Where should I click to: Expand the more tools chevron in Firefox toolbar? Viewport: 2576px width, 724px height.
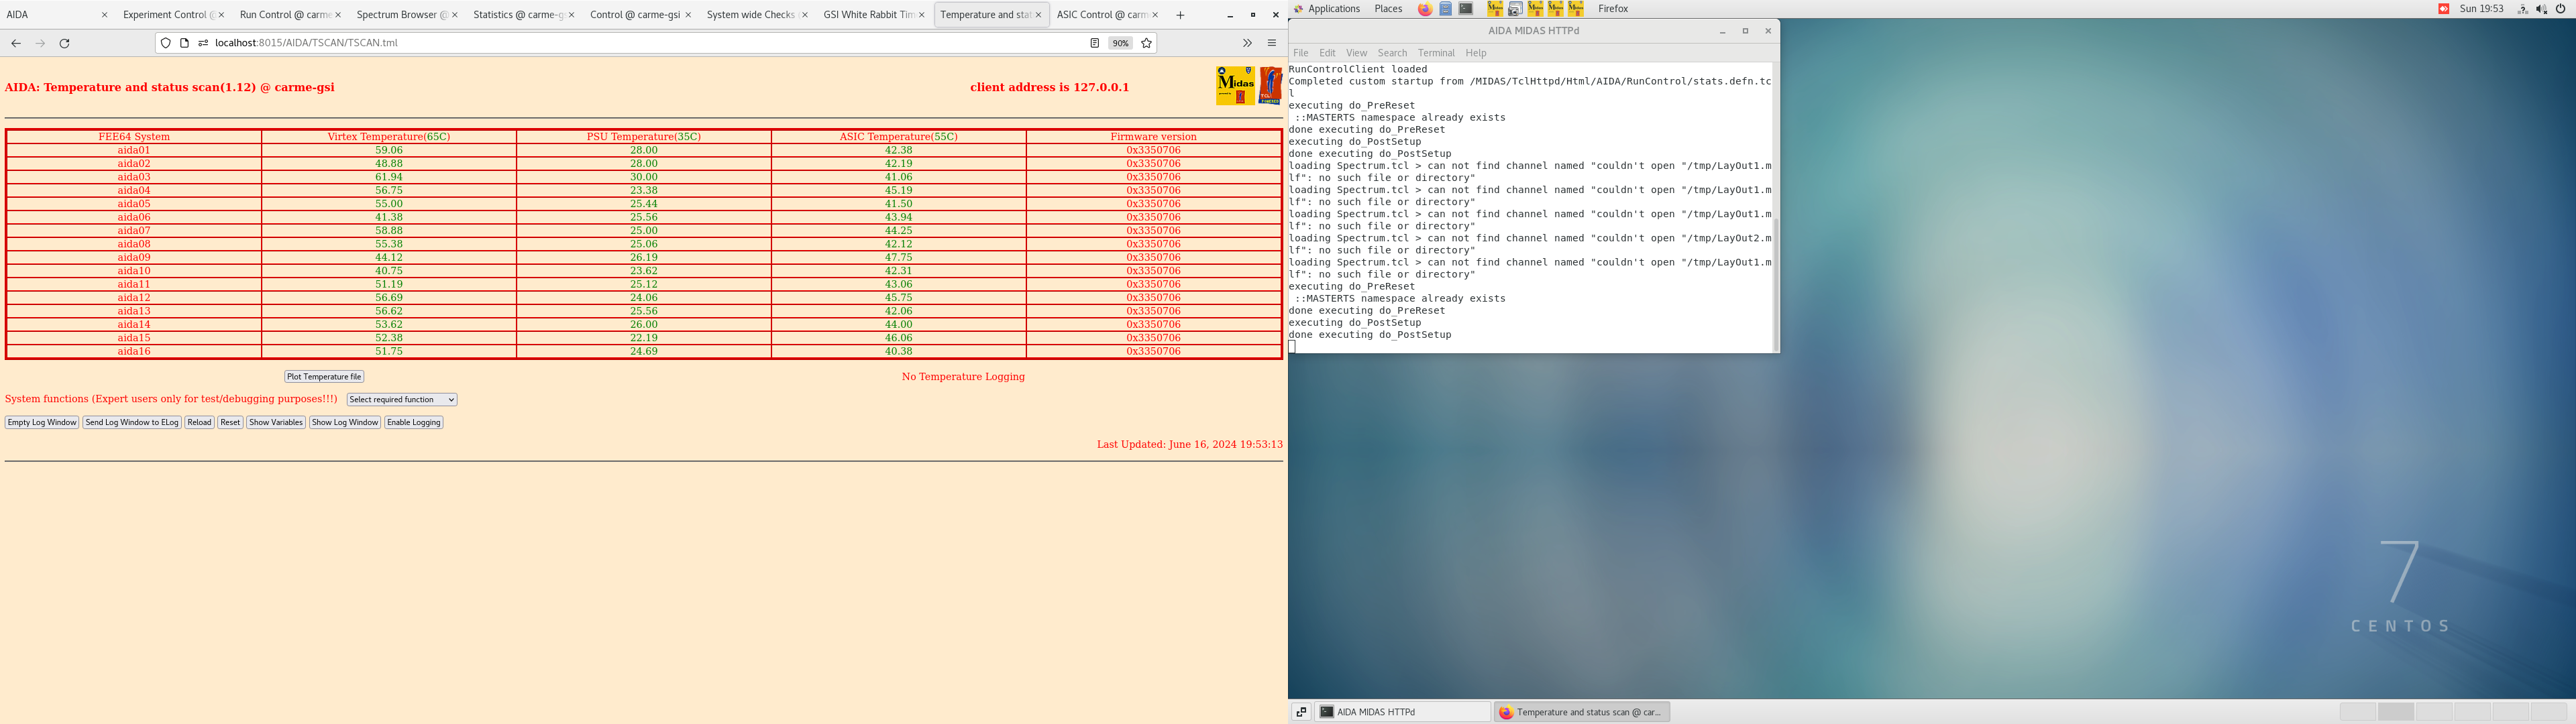[x=1247, y=43]
